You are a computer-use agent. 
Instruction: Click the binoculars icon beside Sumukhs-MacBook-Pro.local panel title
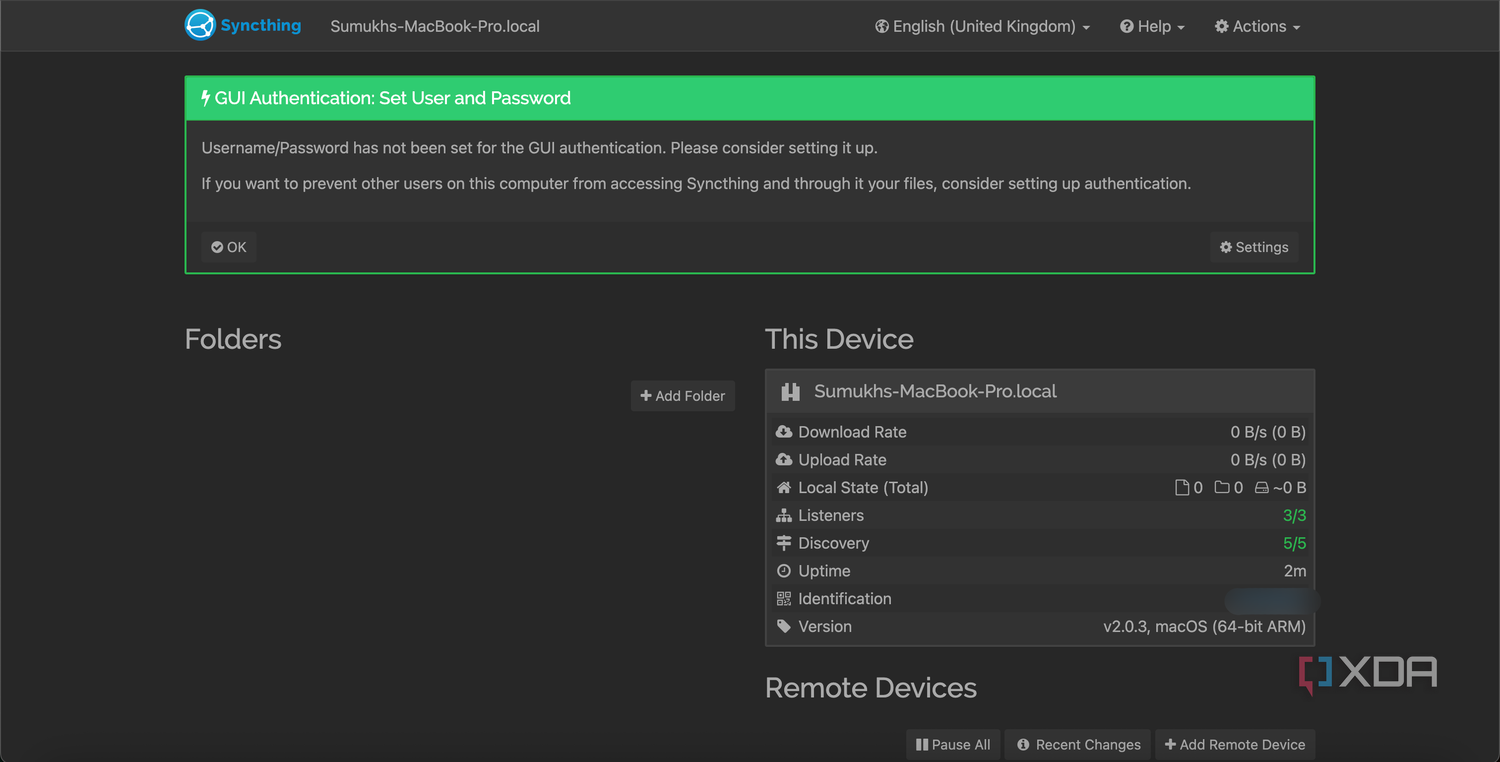click(x=791, y=392)
